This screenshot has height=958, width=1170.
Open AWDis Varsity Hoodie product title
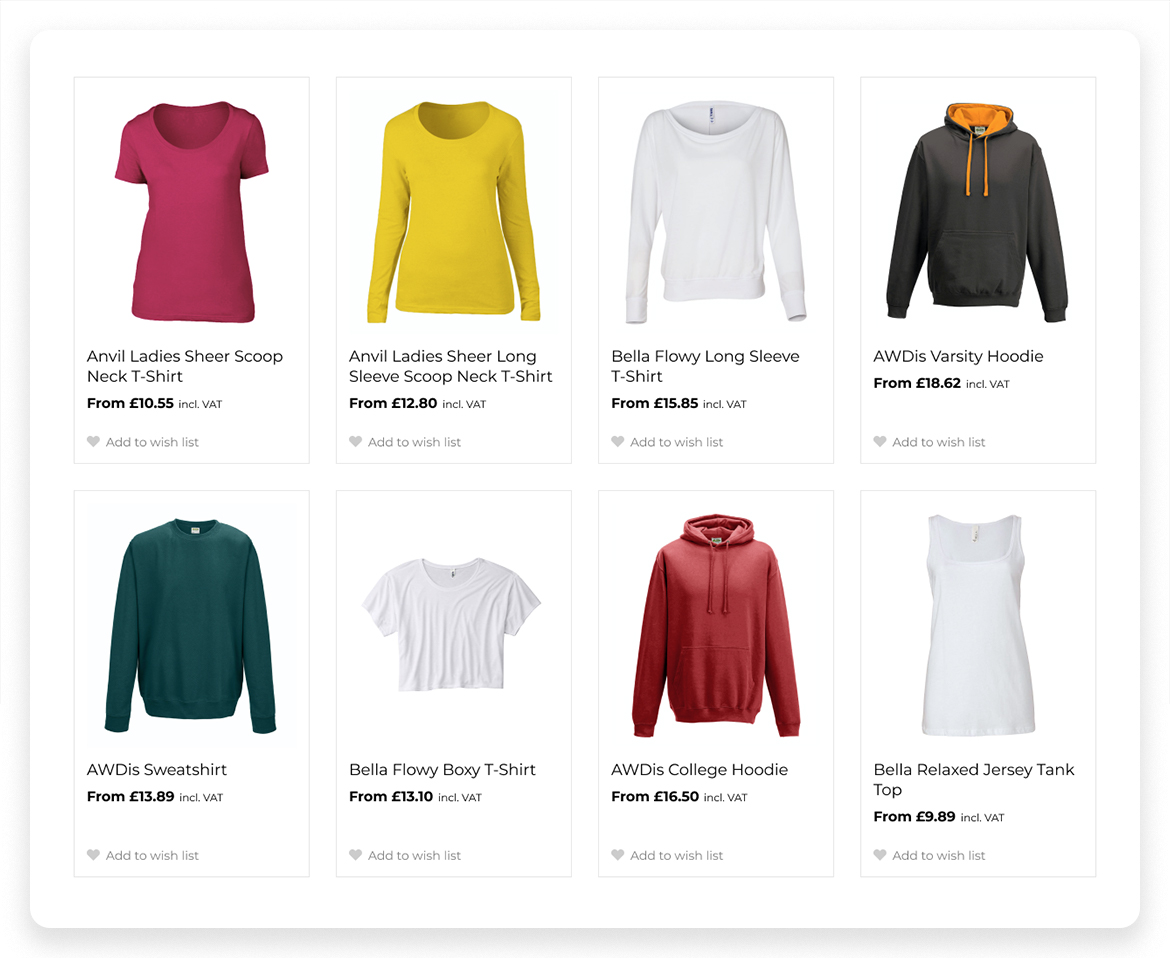(x=957, y=356)
